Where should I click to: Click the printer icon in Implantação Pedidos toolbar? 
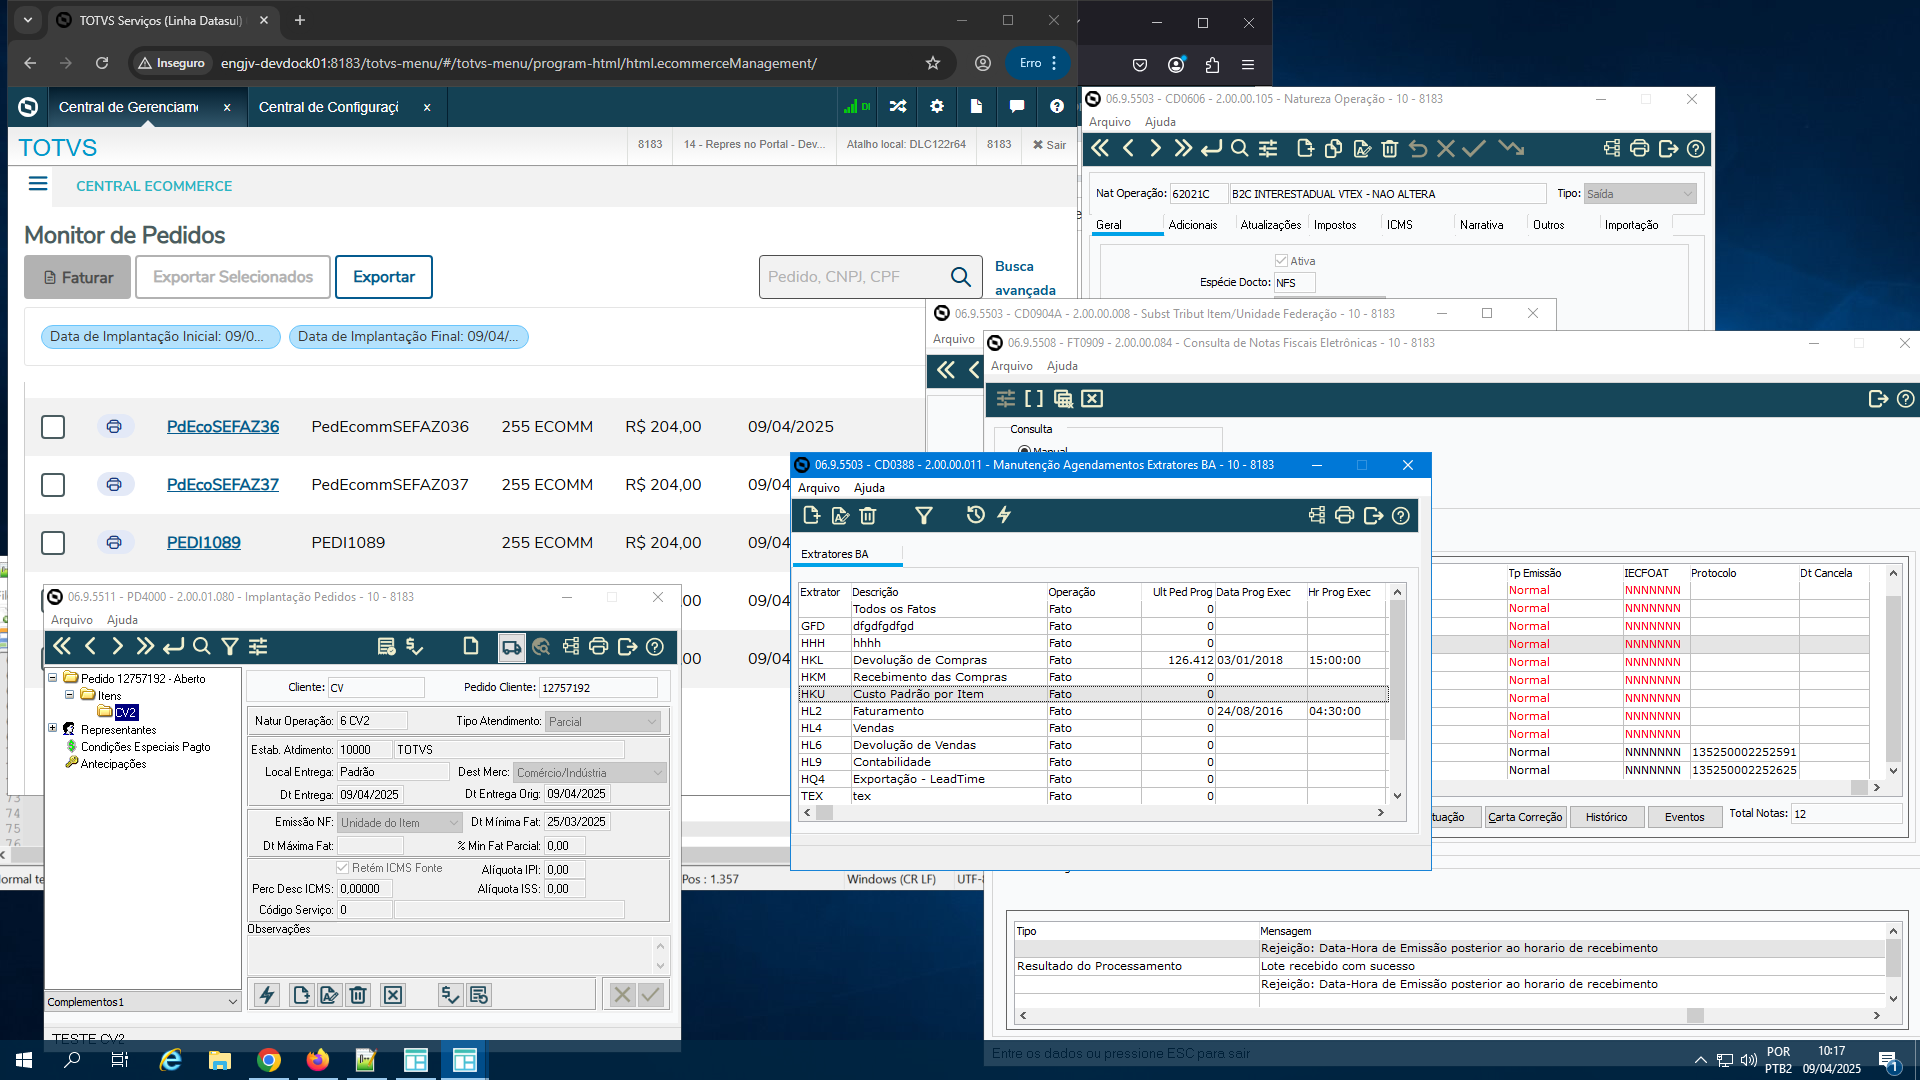click(598, 647)
